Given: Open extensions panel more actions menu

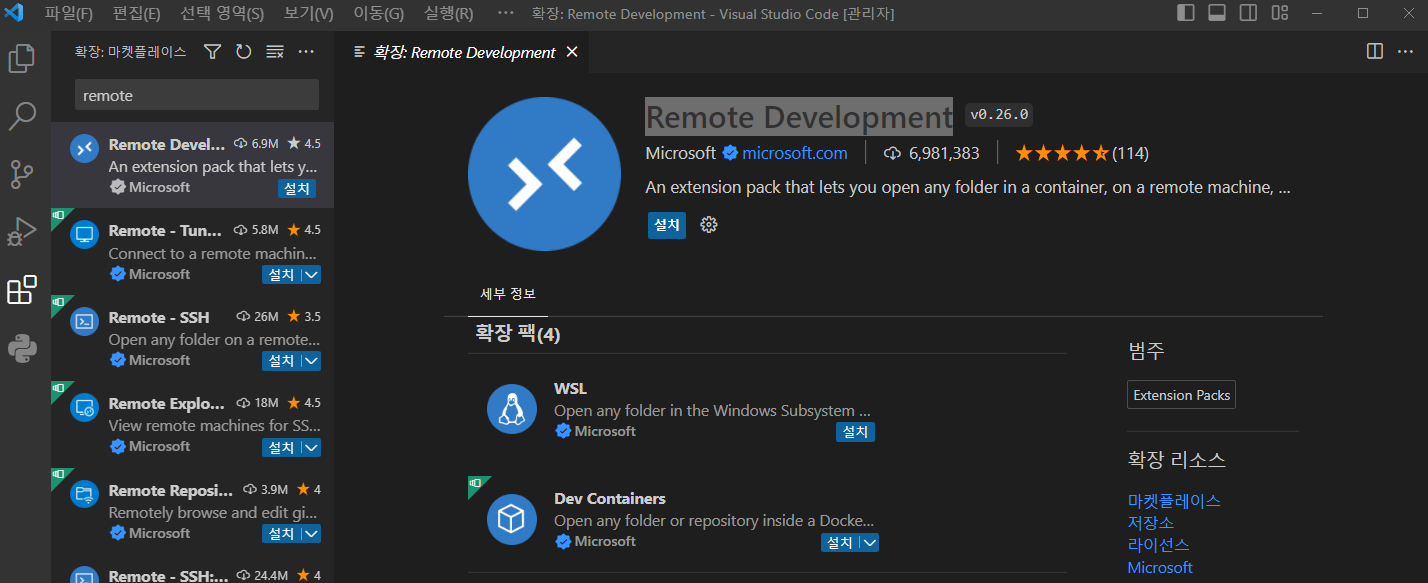Looking at the screenshot, I should tap(306, 52).
